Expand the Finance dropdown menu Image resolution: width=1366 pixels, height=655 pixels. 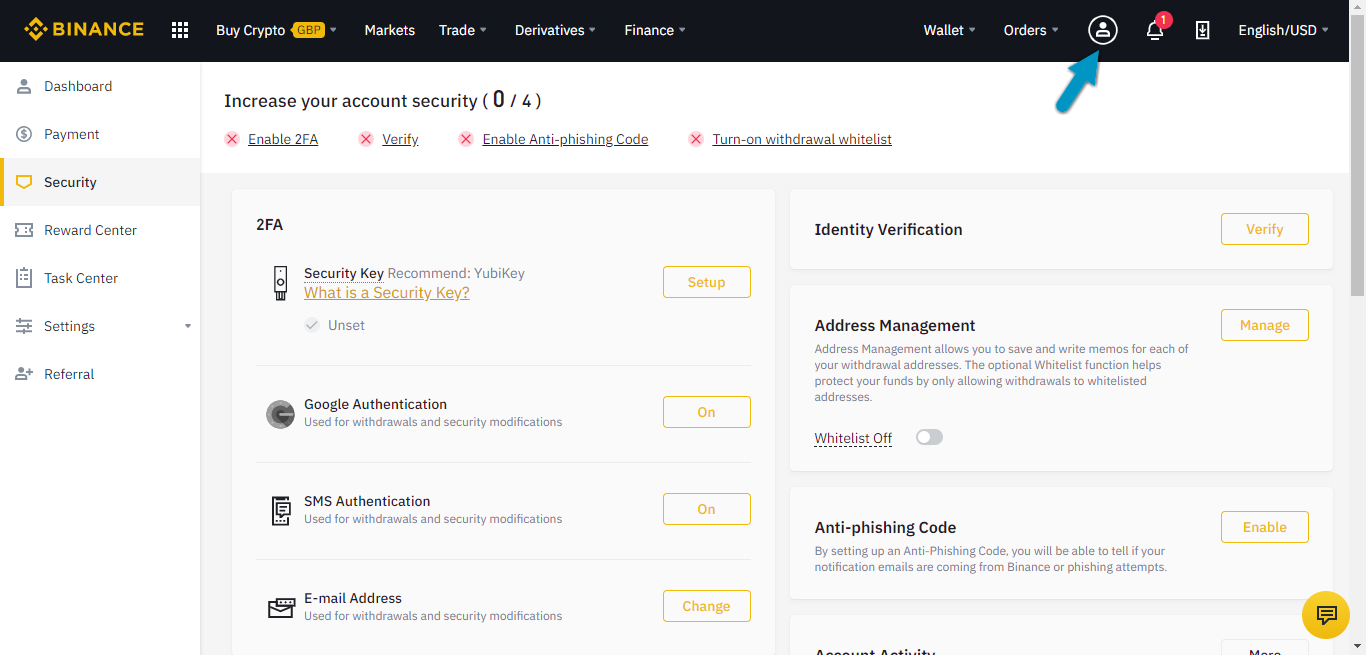[655, 30]
